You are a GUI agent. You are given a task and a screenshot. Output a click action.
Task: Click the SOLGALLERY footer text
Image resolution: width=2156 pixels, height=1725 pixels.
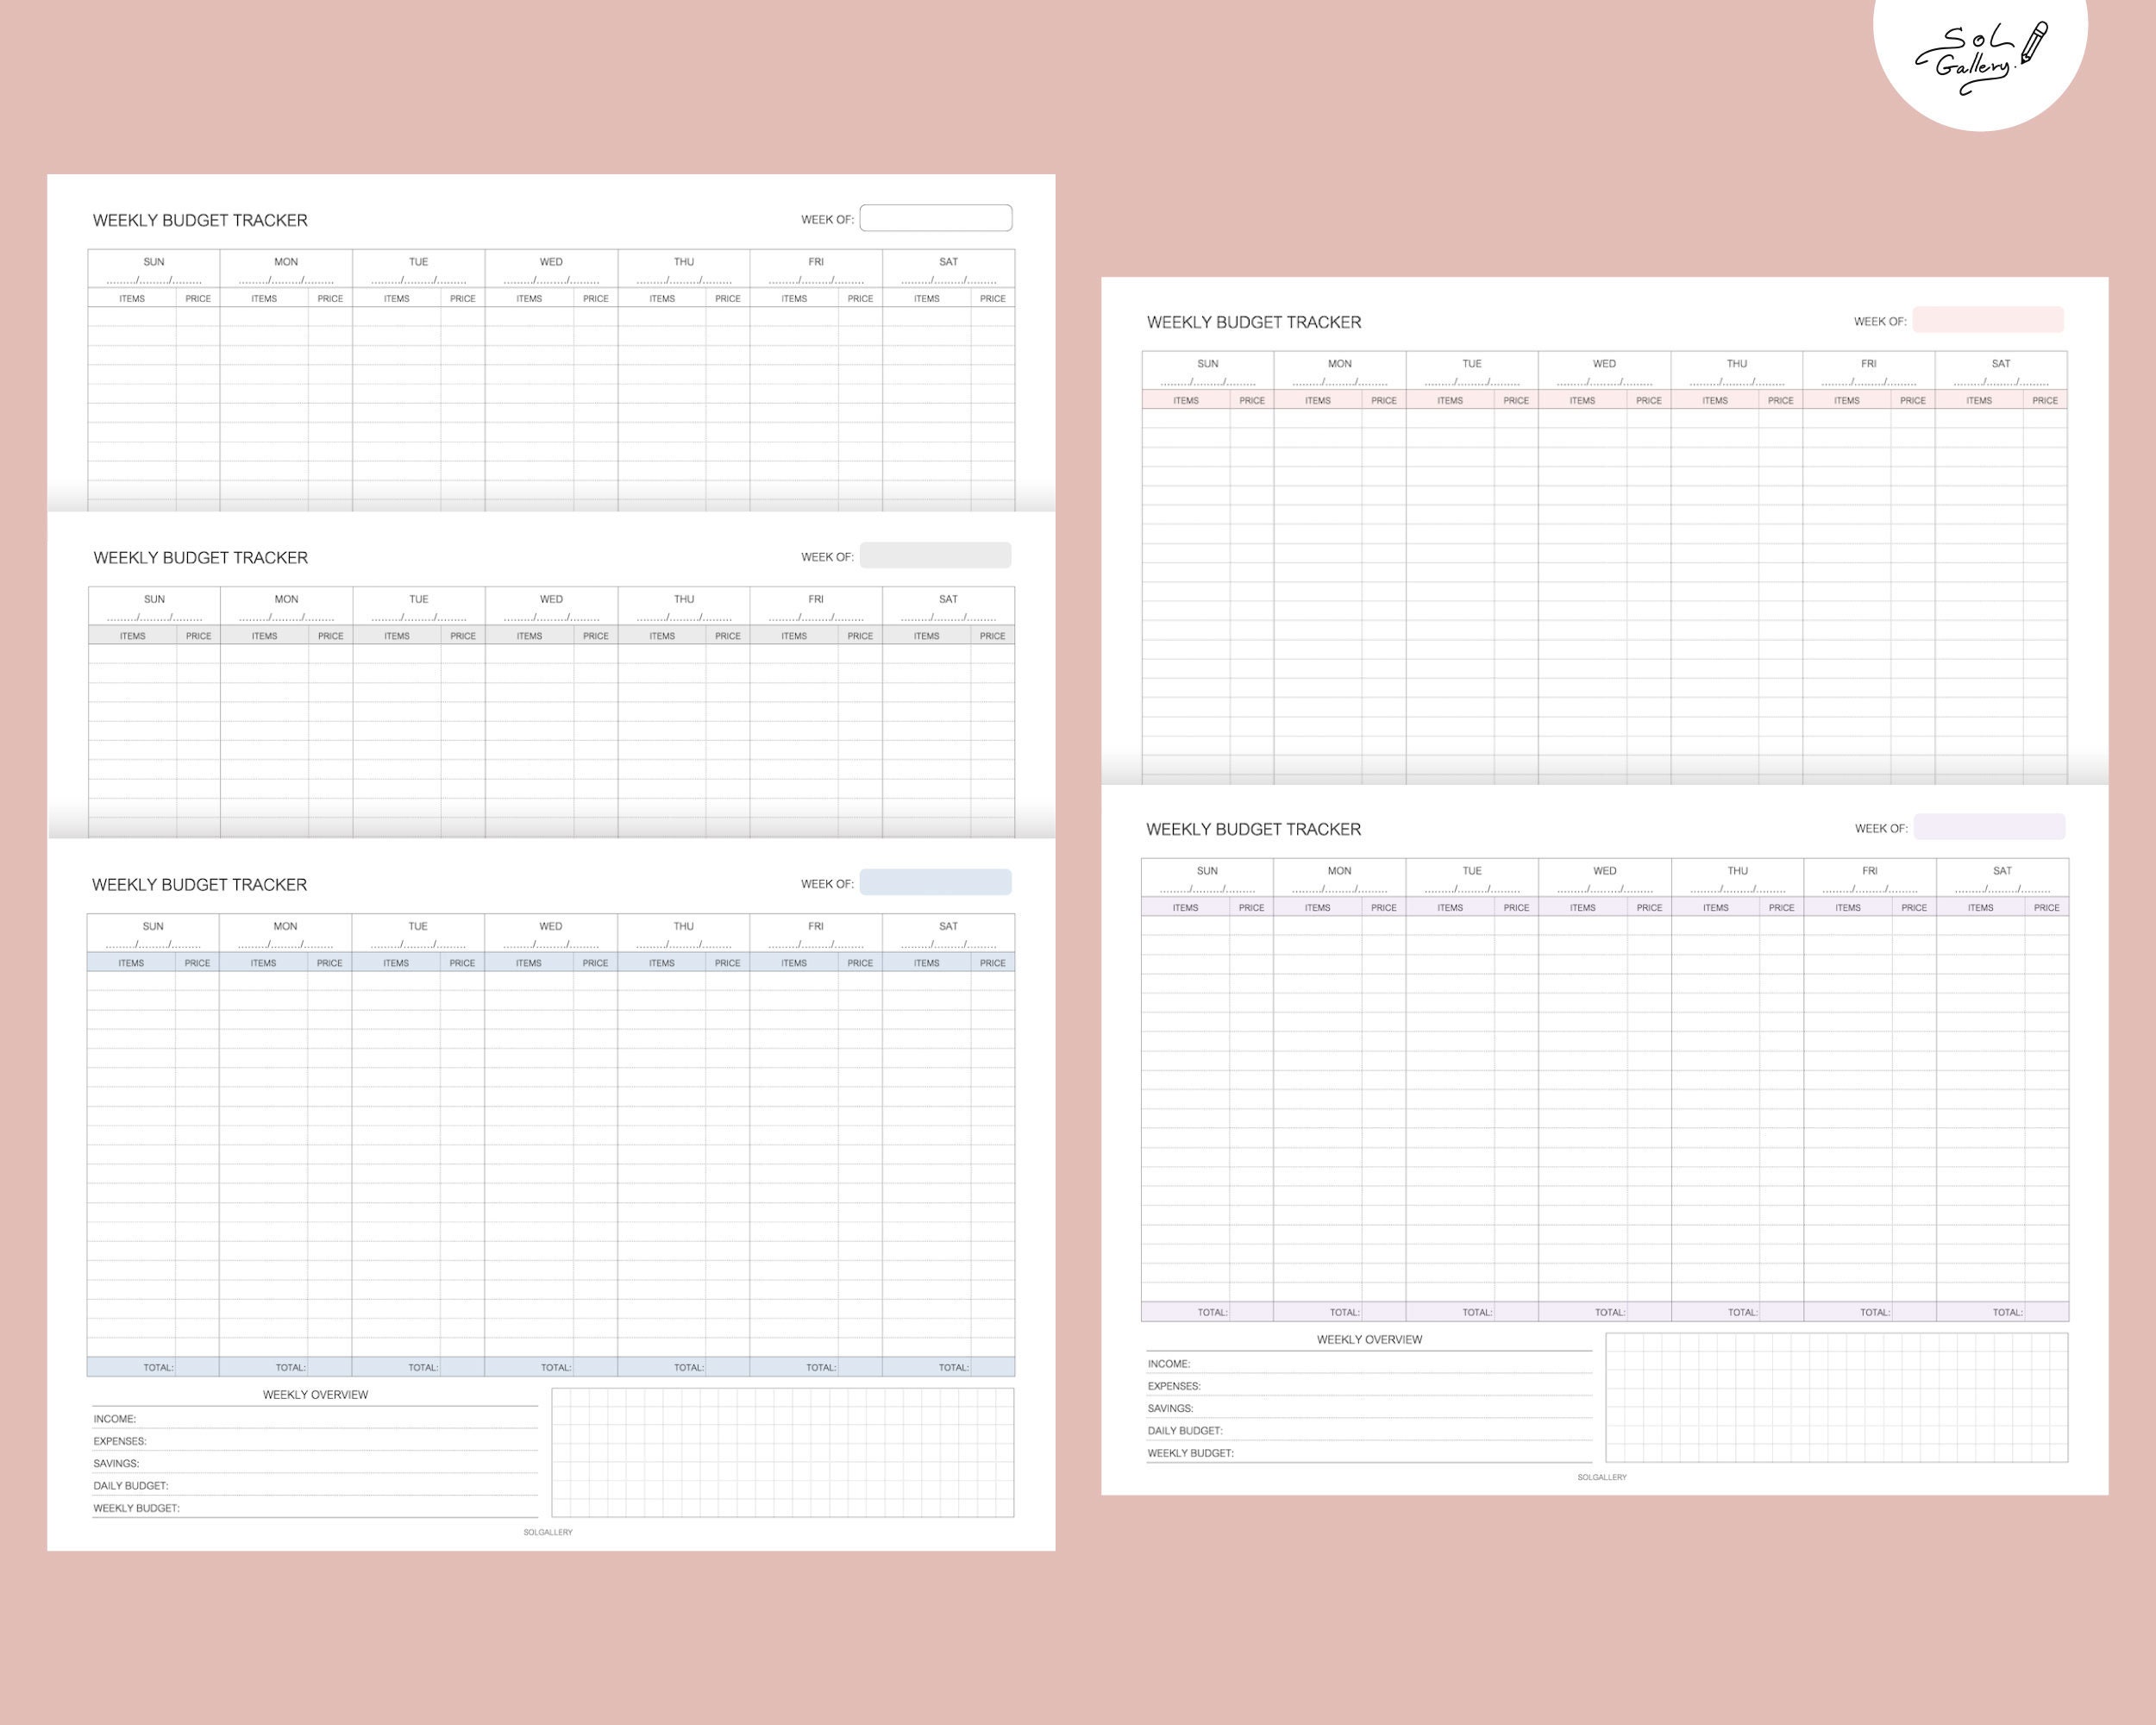click(x=550, y=1531)
